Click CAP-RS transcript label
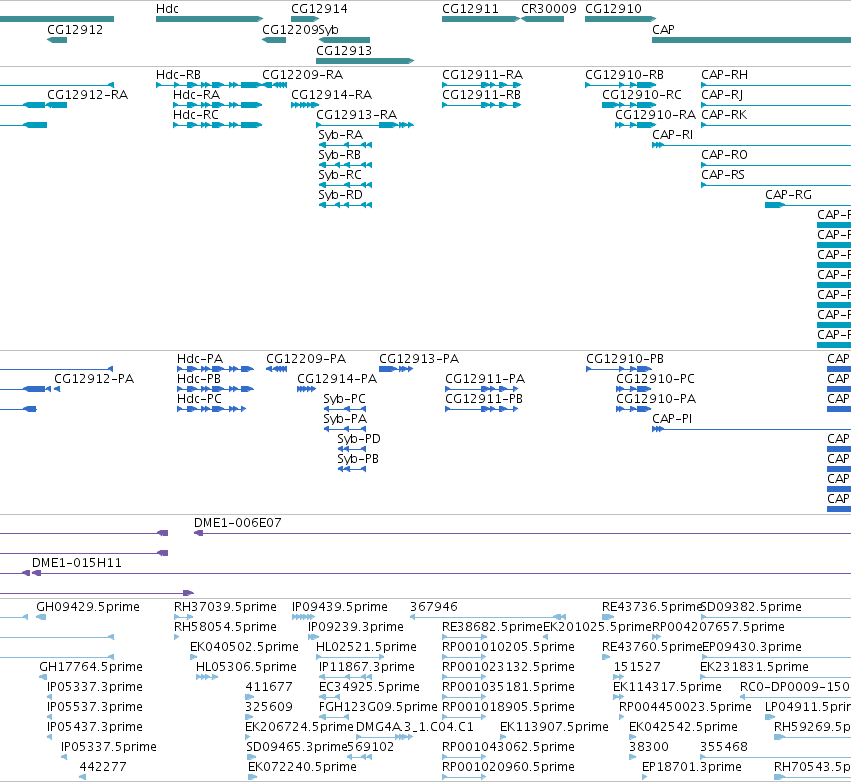Viewport: 851px width, 782px height. (x=723, y=175)
